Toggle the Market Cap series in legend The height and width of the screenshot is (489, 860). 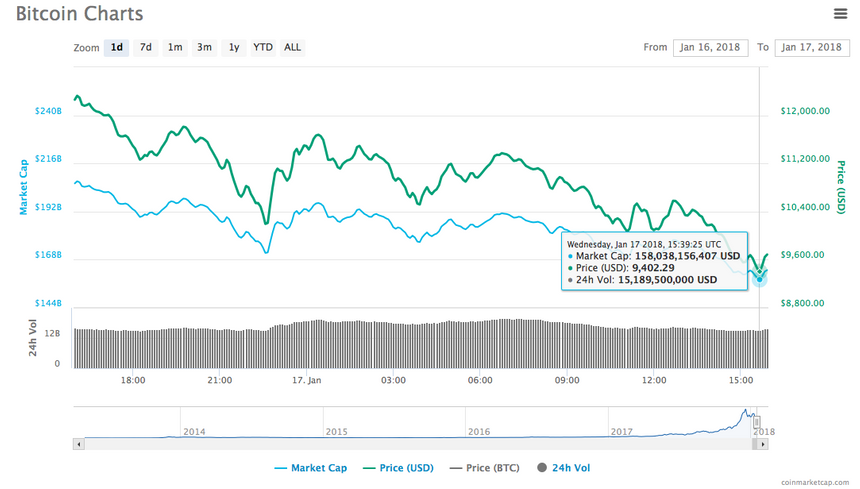coord(310,467)
